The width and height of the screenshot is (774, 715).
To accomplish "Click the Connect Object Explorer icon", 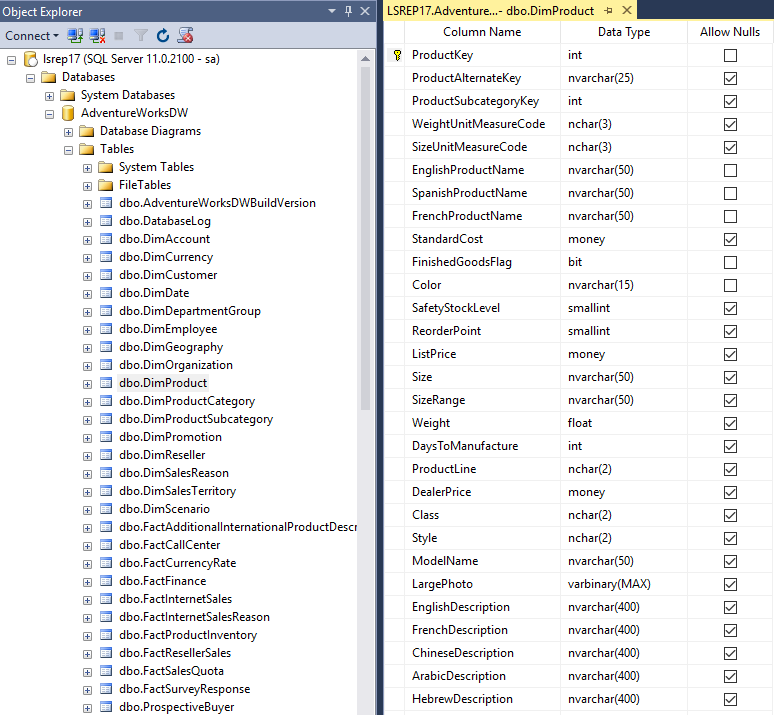I will pyautogui.click(x=75, y=35).
